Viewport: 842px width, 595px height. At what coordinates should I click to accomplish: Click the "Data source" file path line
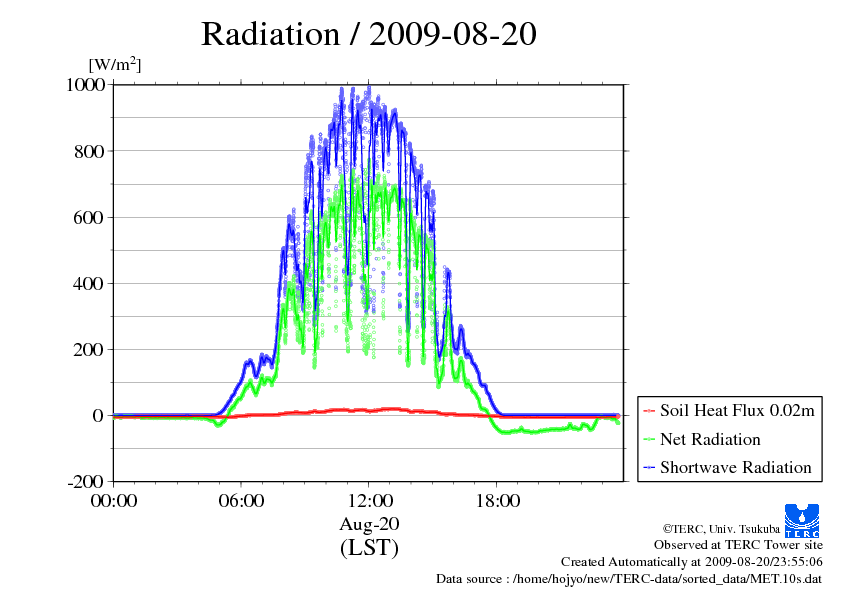click(629, 579)
